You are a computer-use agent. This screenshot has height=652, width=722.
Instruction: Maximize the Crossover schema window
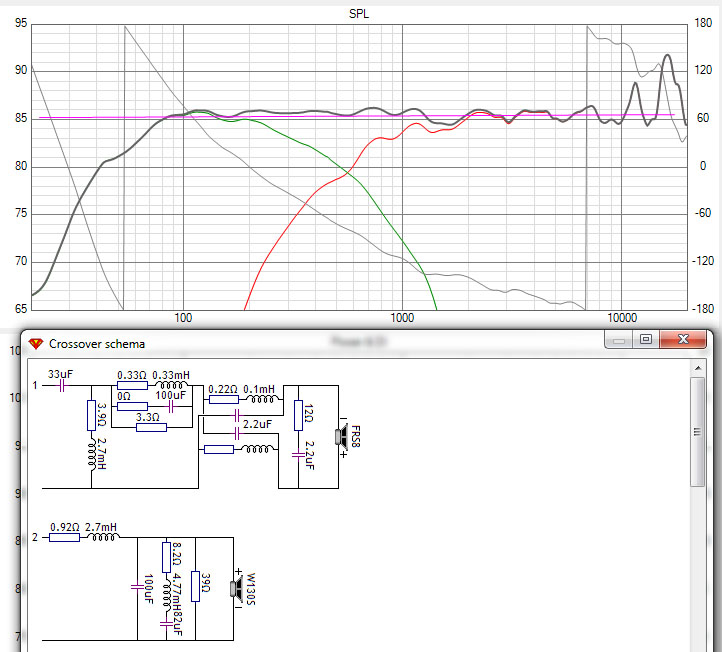[x=646, y=339]
